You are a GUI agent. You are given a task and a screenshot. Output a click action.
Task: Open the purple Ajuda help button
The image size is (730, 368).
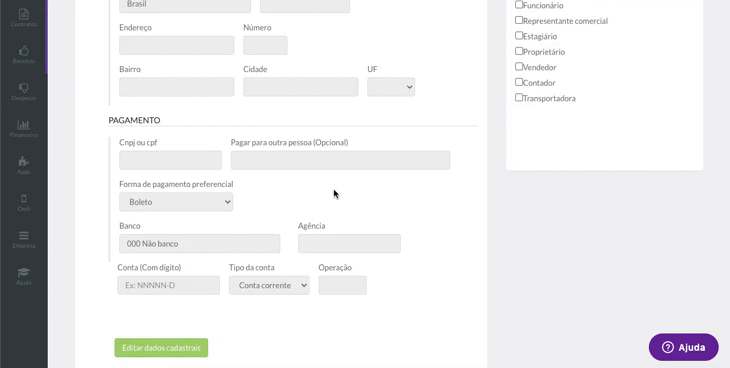point(683,347)
